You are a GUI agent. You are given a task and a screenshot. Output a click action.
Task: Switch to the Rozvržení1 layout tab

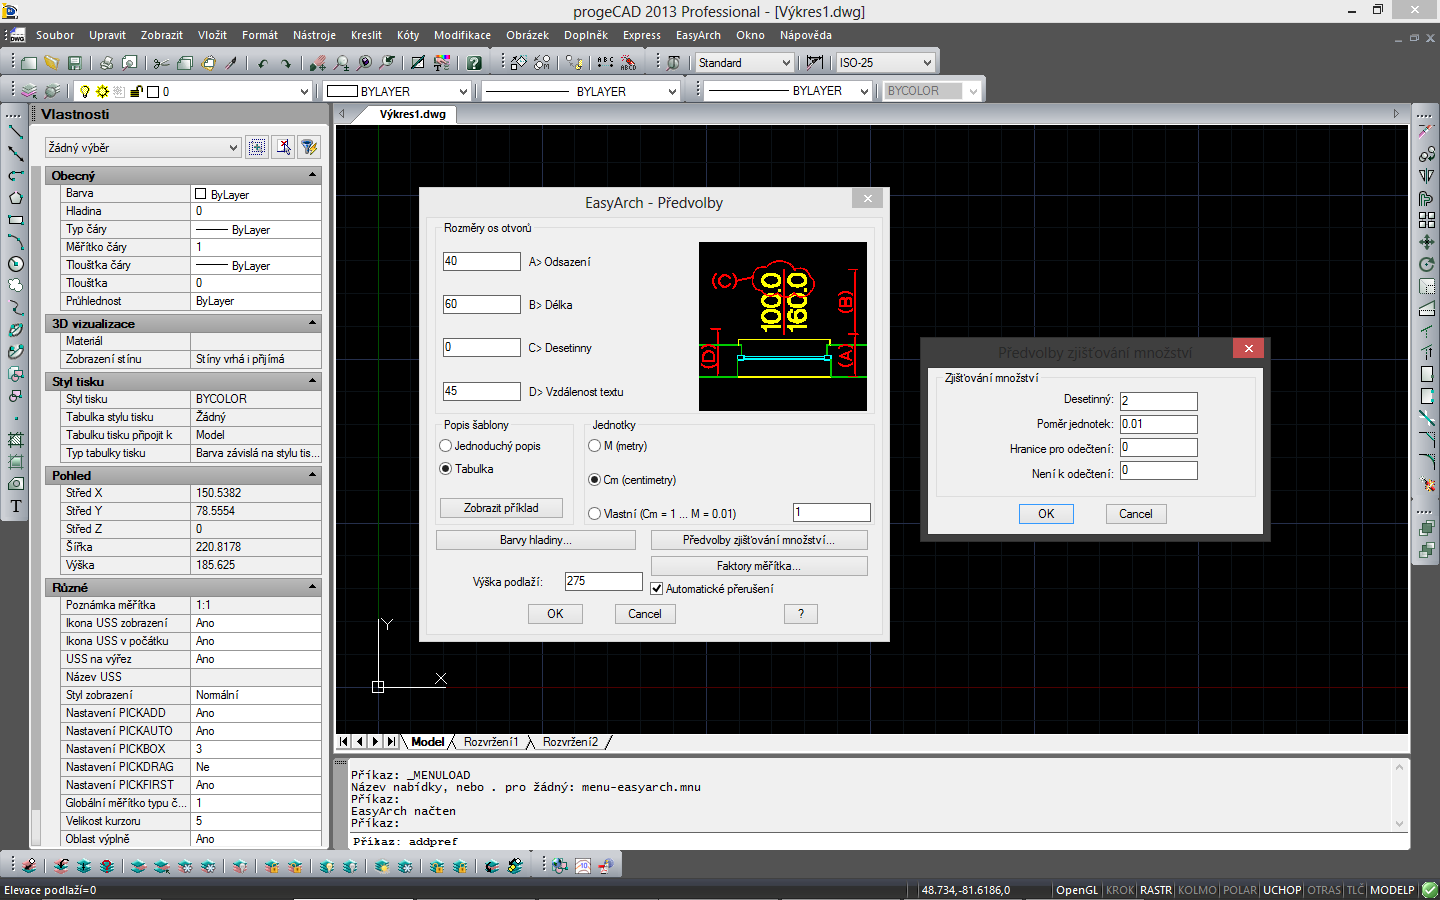(491, 742)
